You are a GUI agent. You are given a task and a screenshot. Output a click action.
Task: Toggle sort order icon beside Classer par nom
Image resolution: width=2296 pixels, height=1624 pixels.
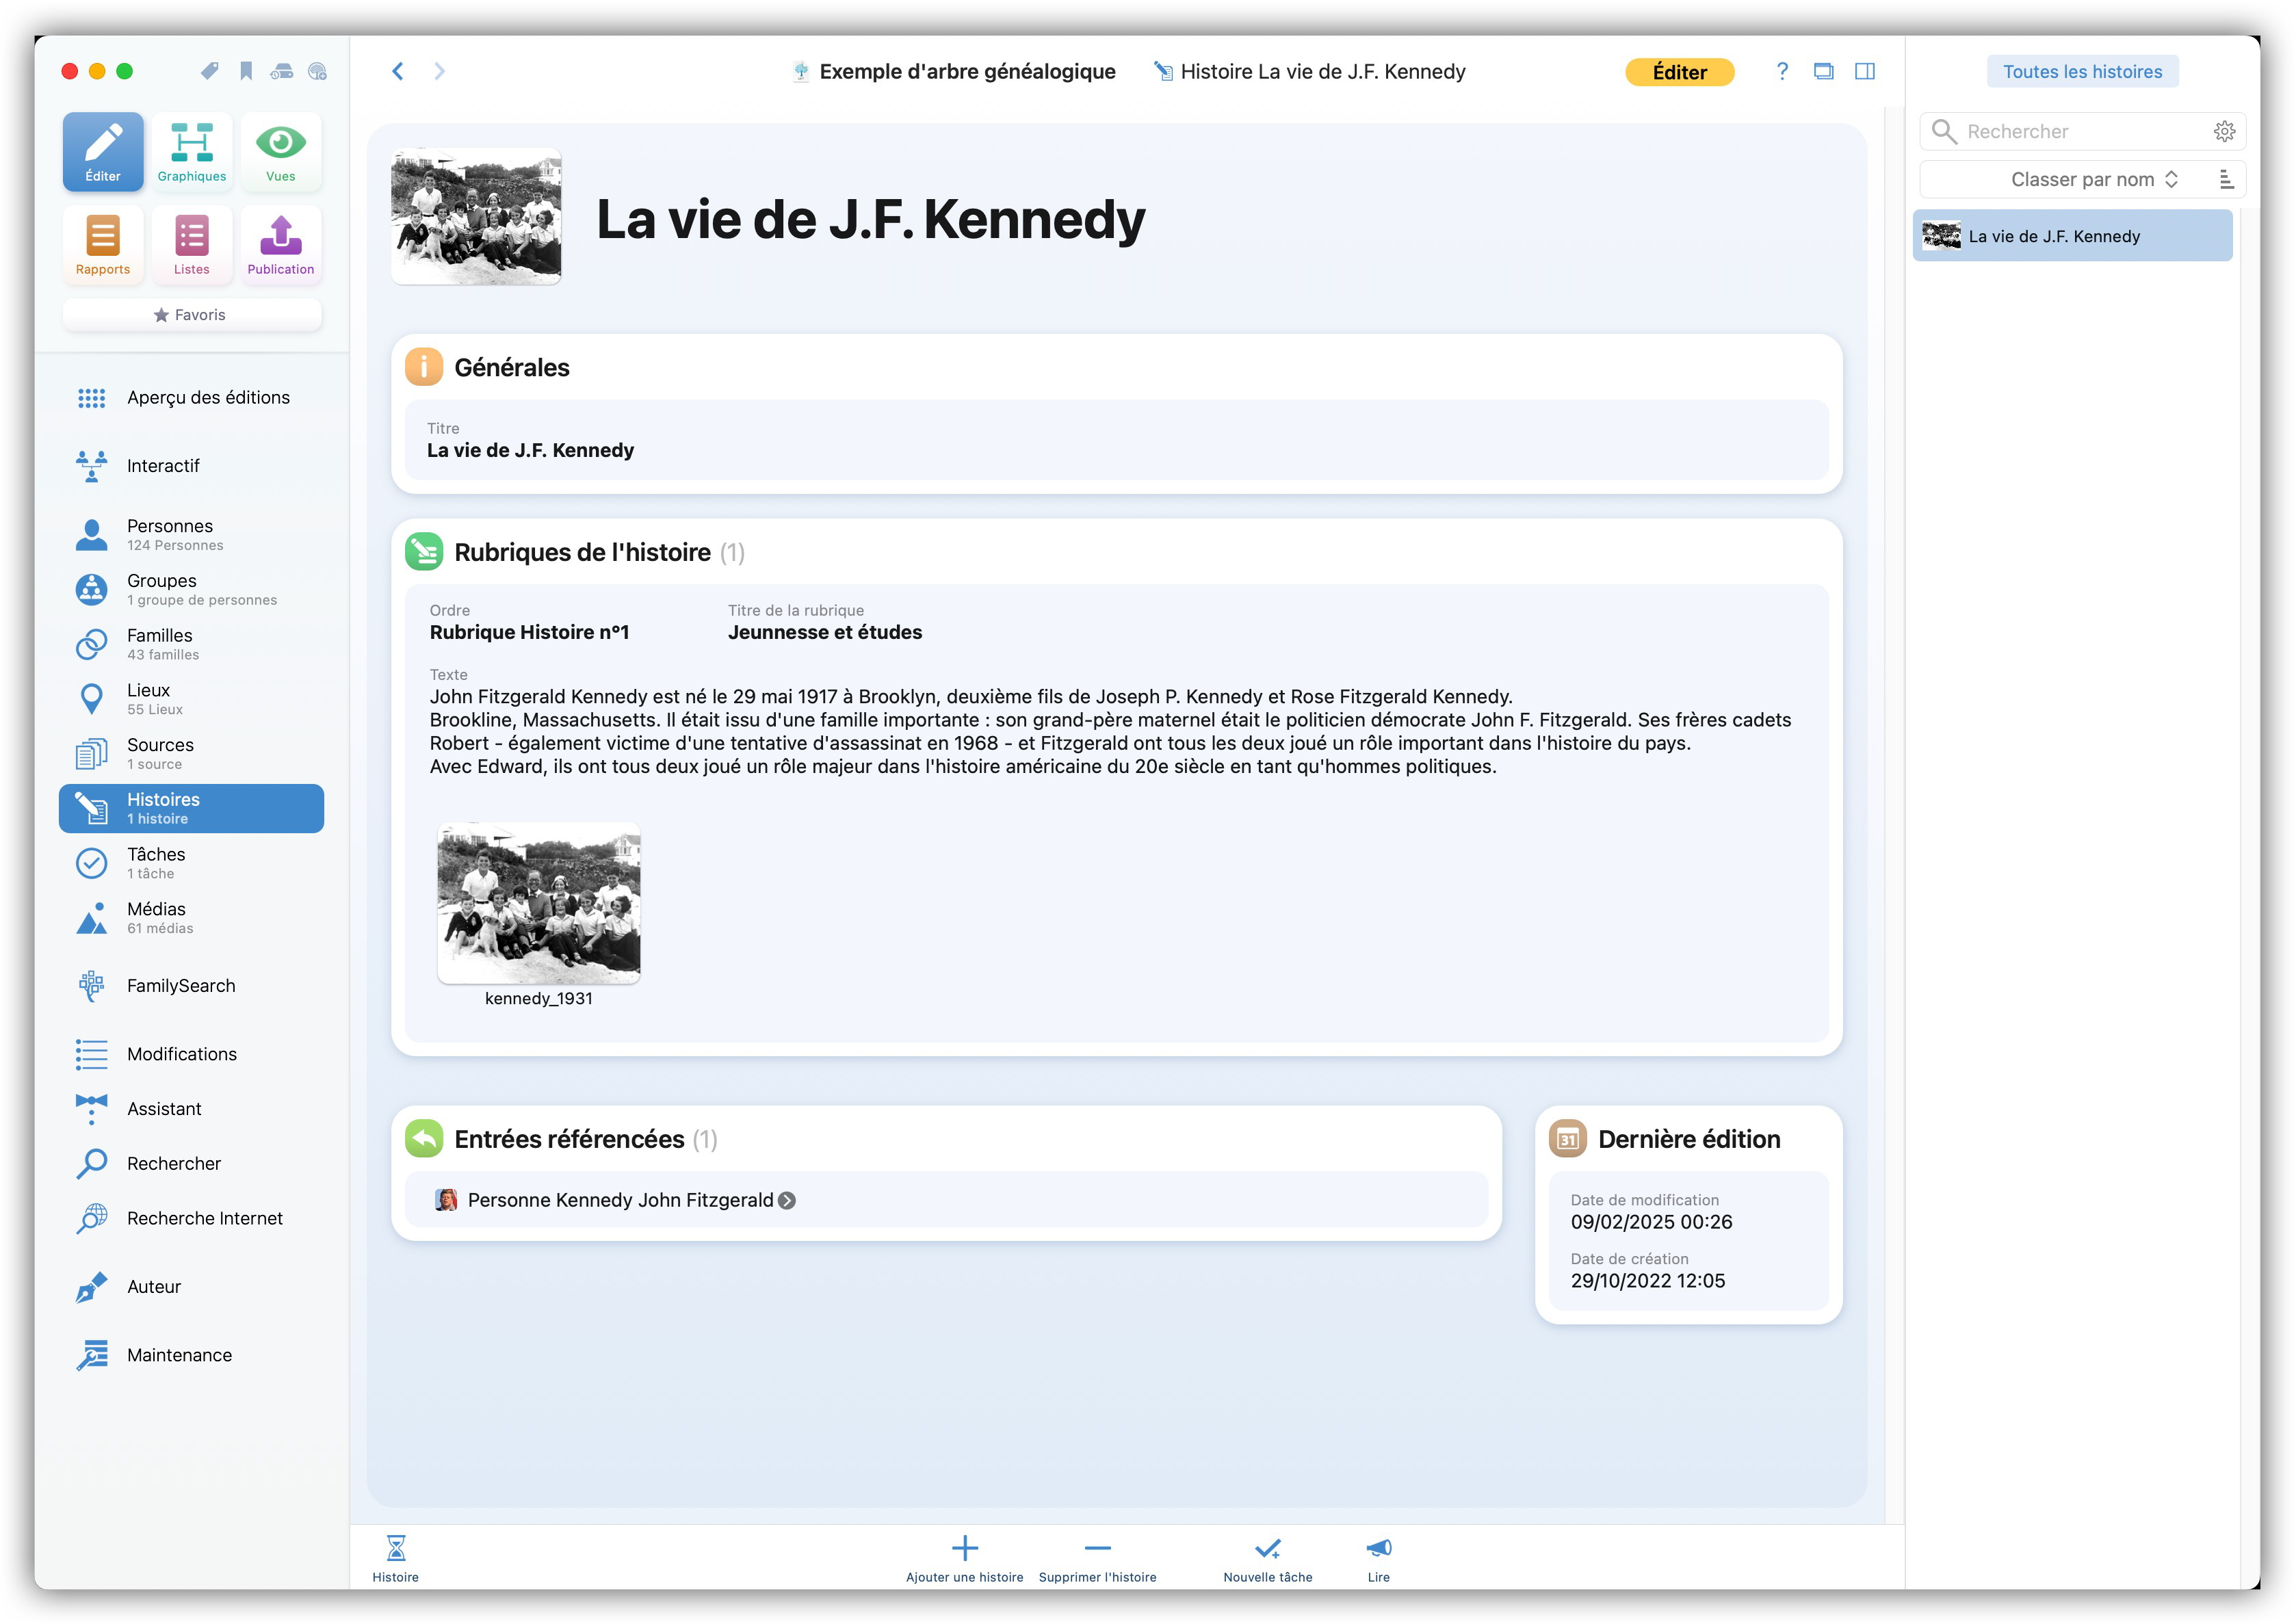tap(2227, 179)
